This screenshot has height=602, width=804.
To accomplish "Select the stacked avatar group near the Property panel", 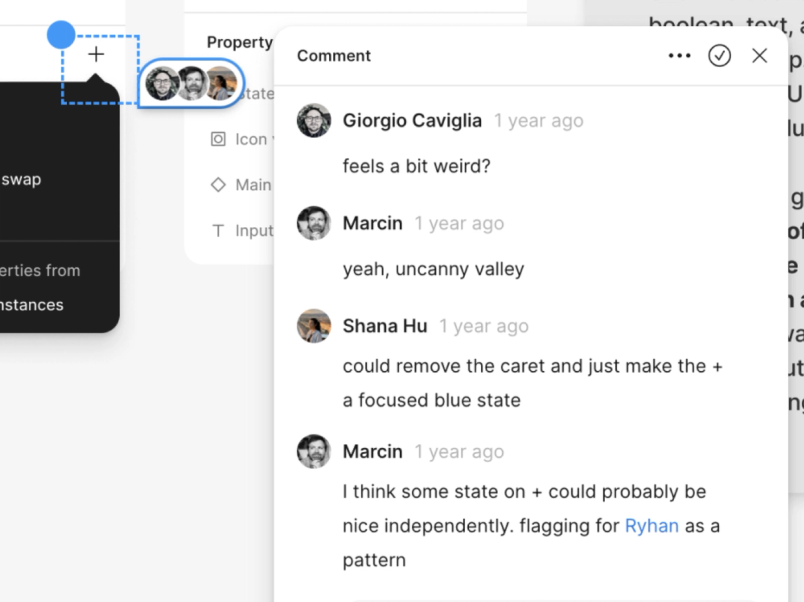I will click(x=188, y=82).
